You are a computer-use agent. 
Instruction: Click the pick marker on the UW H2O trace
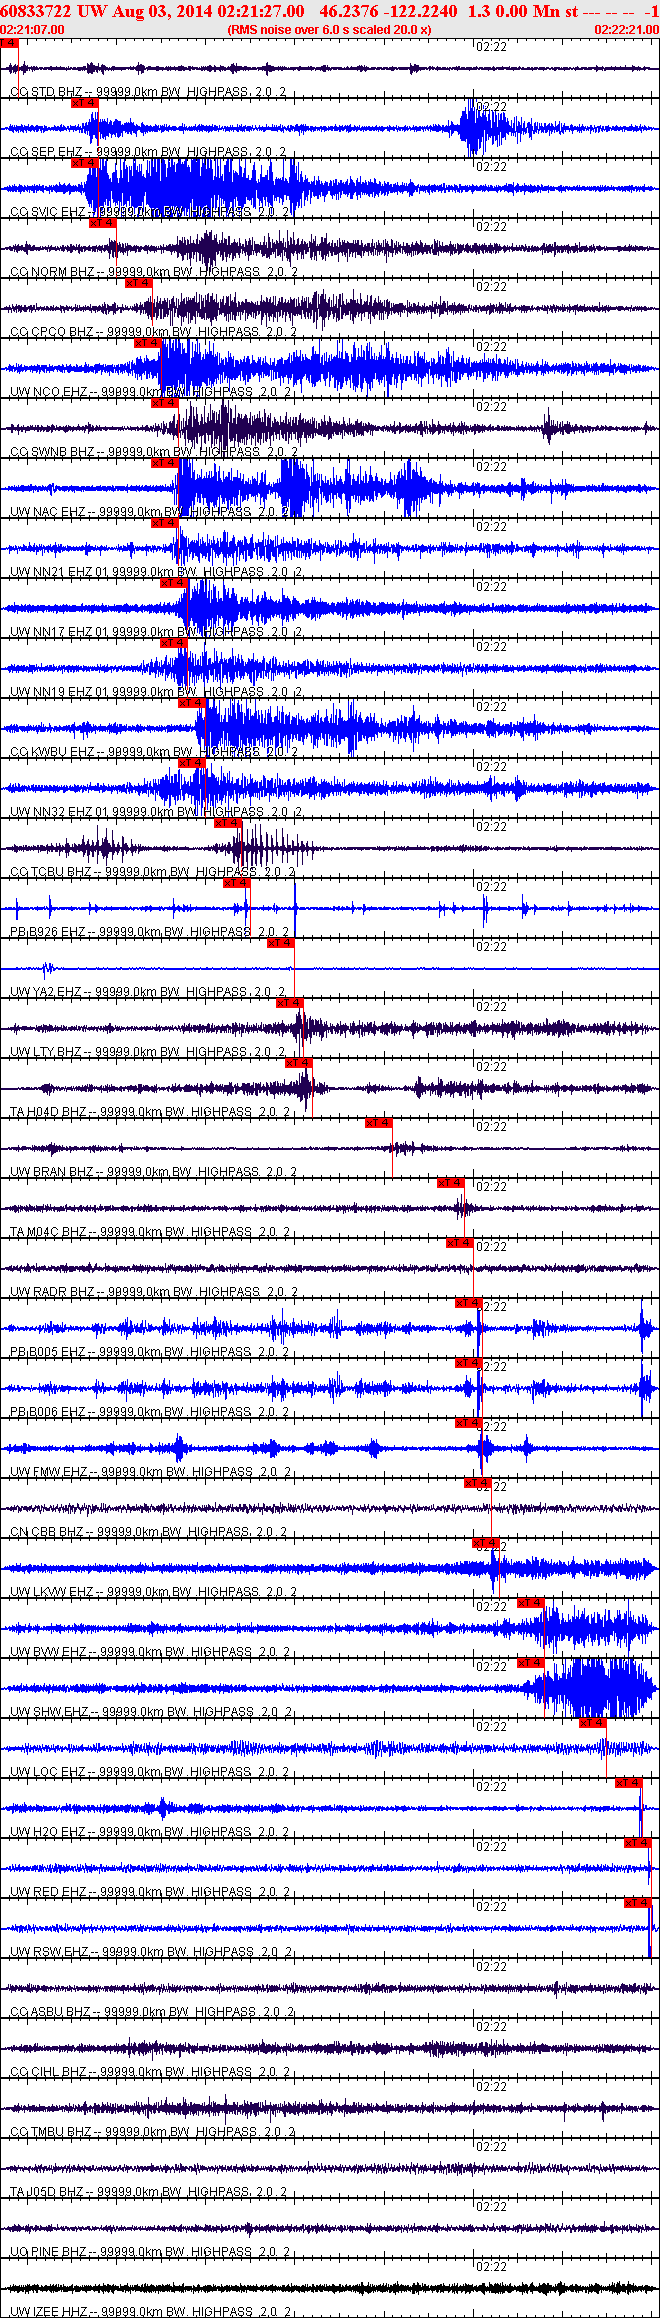(x=628, y=1783)
